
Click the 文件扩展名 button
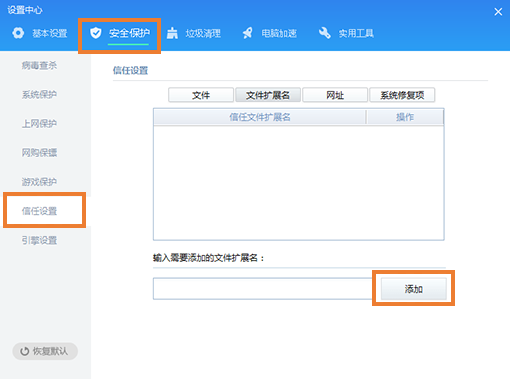point(268,95)
